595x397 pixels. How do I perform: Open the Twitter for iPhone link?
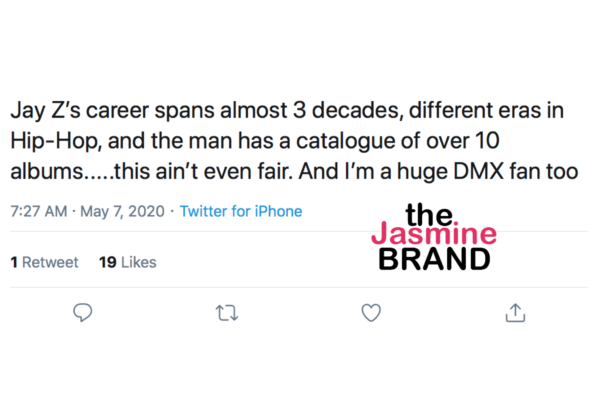click(241, 211)
